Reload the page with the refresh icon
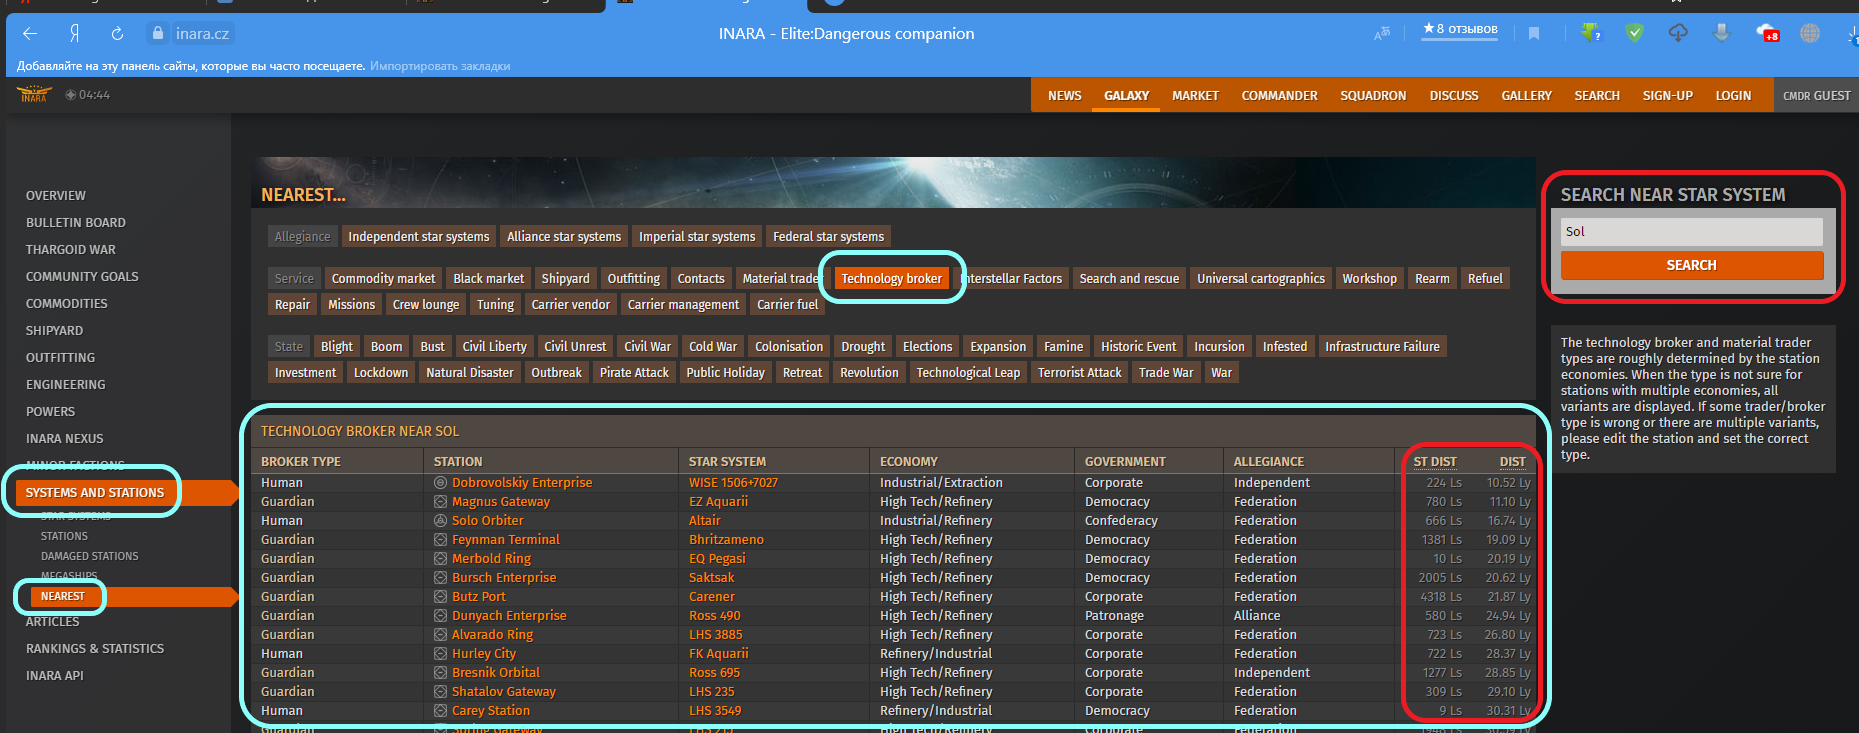The image size is (1859, 733). (117, 34)
